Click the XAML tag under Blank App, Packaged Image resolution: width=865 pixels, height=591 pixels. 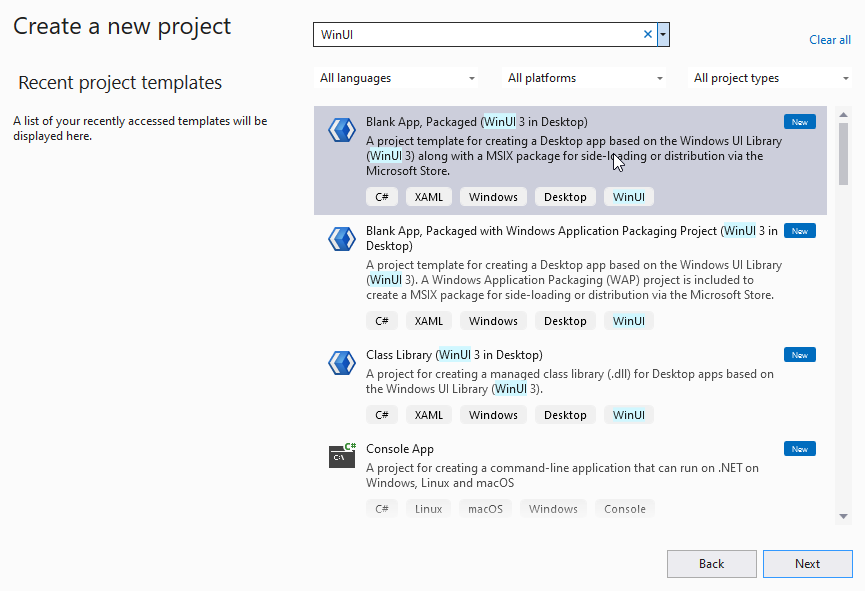(428, 196)
